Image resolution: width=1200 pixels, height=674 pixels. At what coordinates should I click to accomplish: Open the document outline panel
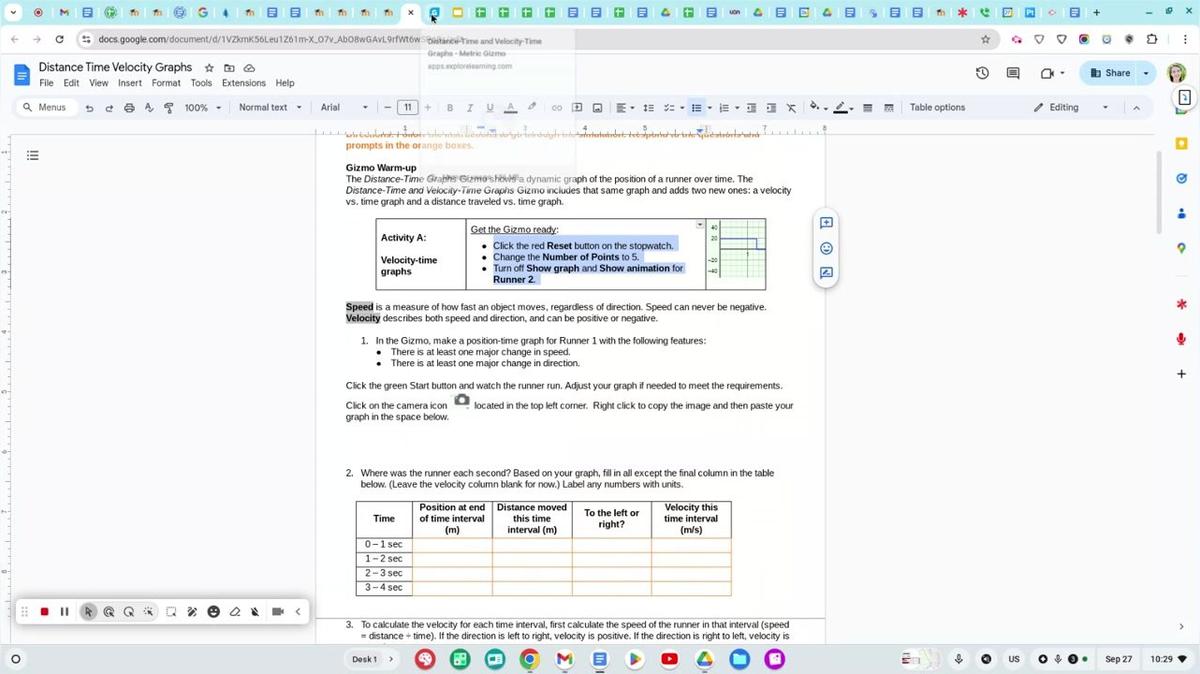click(x=32, y=155)
